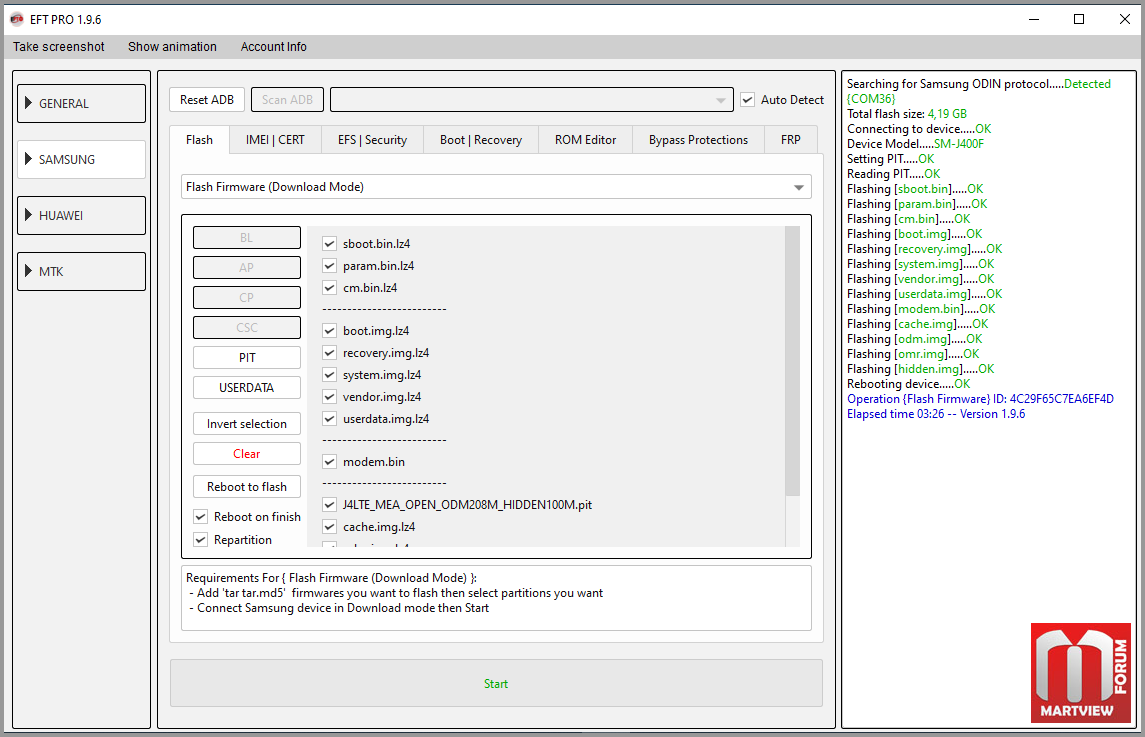The height and width of the screenshot is (737, 1145).
Task: Open the ADB device dropdown list
Action: tap(531, 100)
